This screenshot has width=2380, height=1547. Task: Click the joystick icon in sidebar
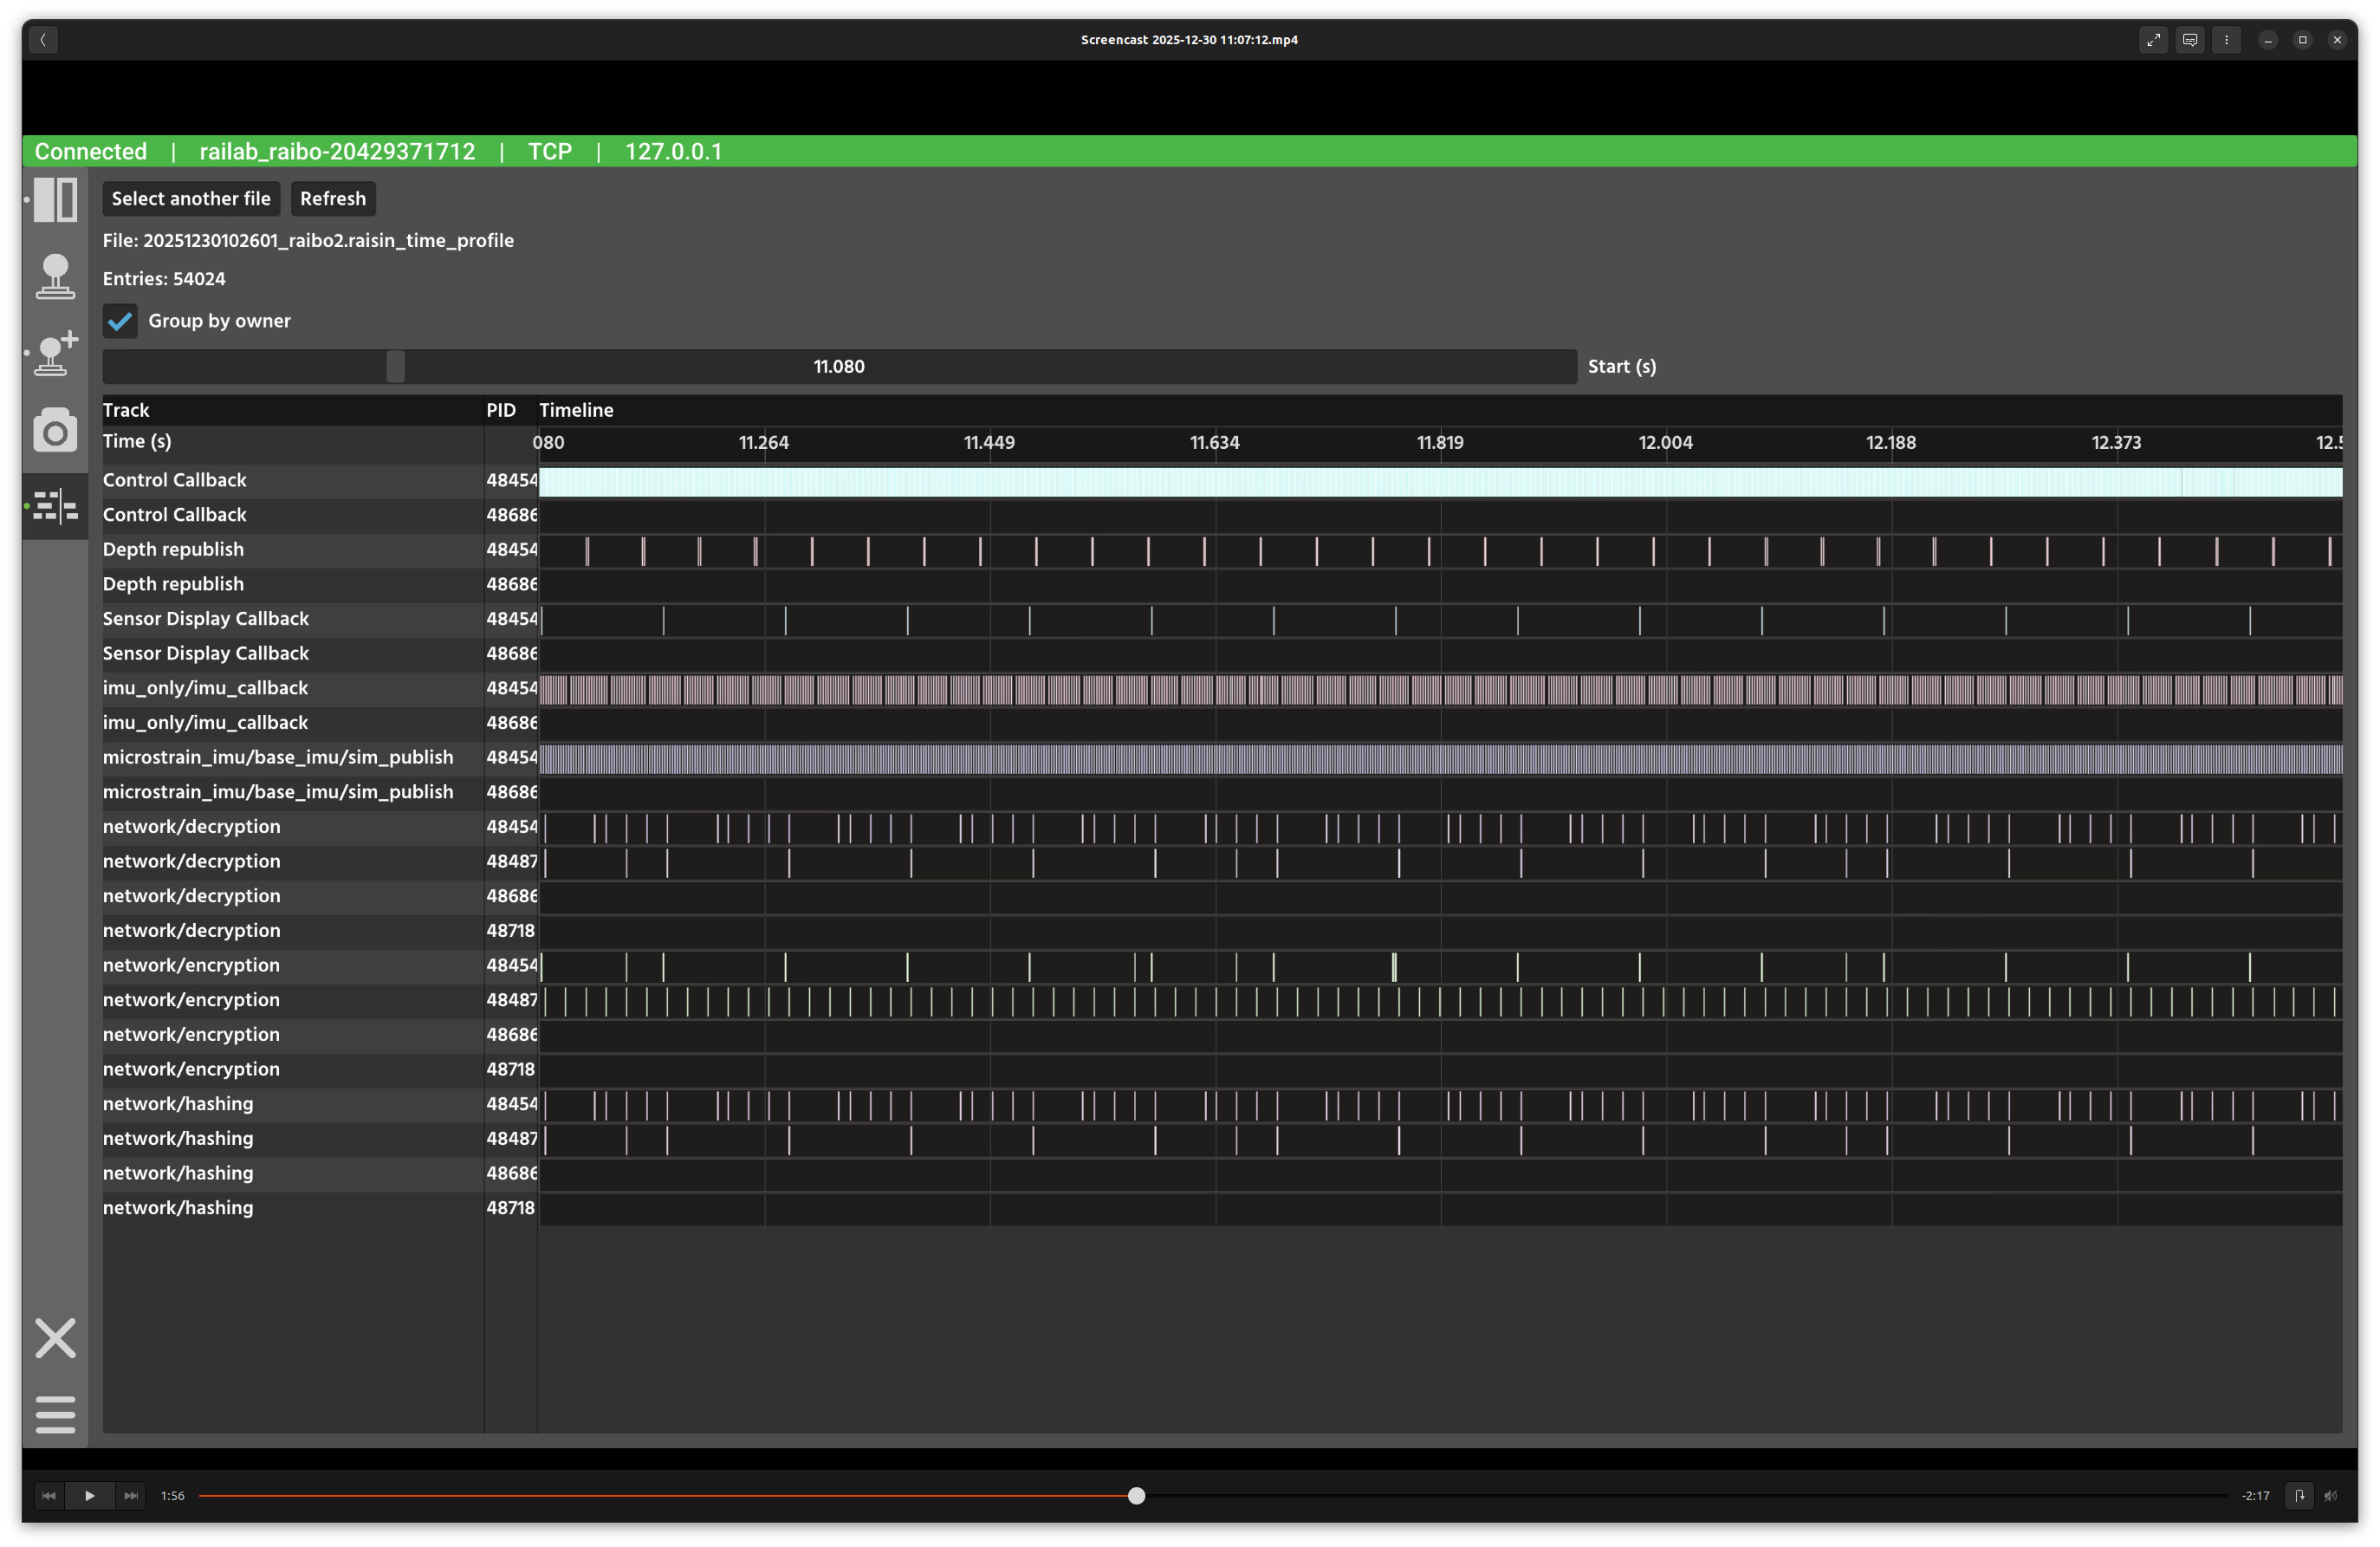point(55,276)
